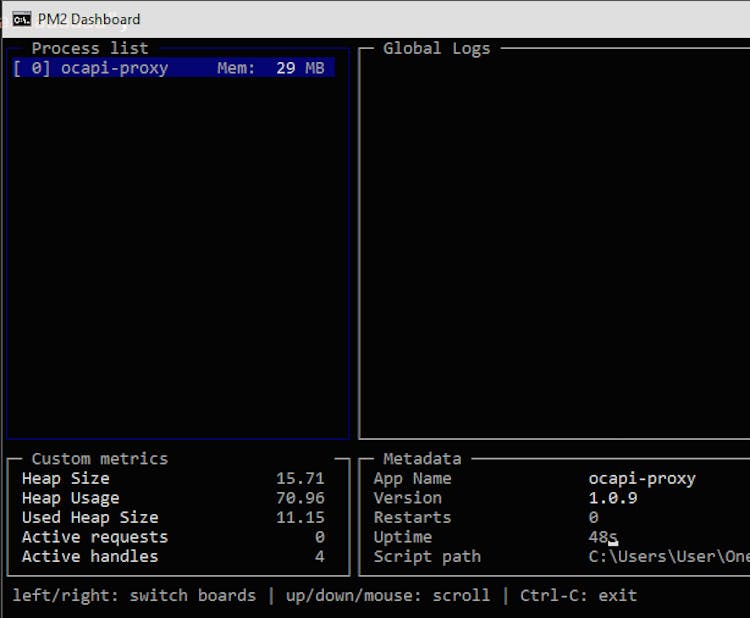The height and width of the screenshot is (618, 750).
Task: Click the Process list panel title
Action: [89, 48]
